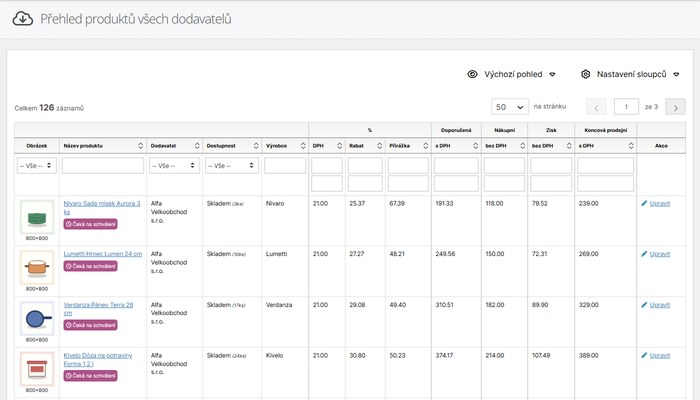The height and width of the screenshot is (400, 700).
Task: Sort by Rabat column
Action: coord(379,146)
